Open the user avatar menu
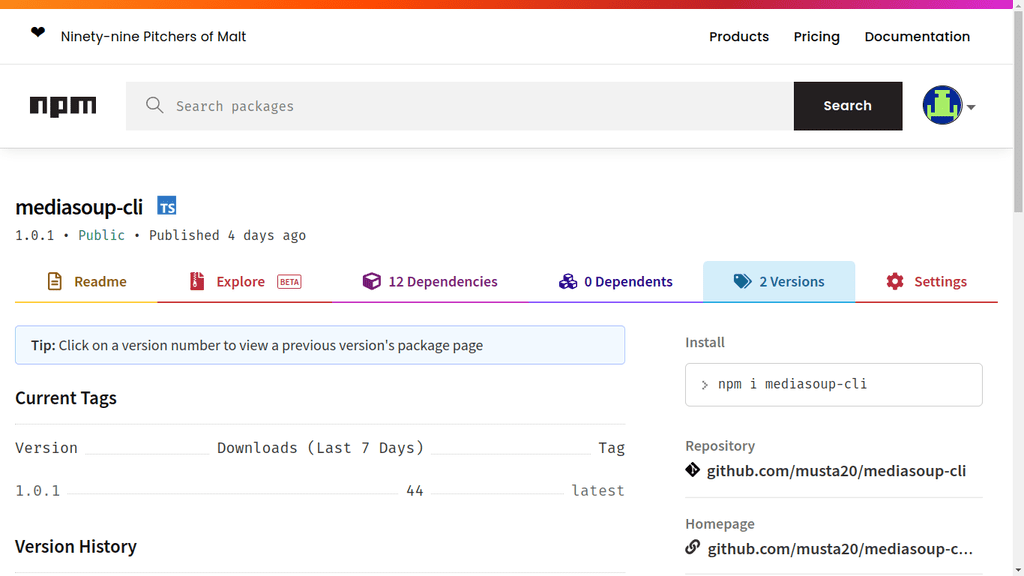This screenshot has width=1024, height=576. (x=942, y=105)
